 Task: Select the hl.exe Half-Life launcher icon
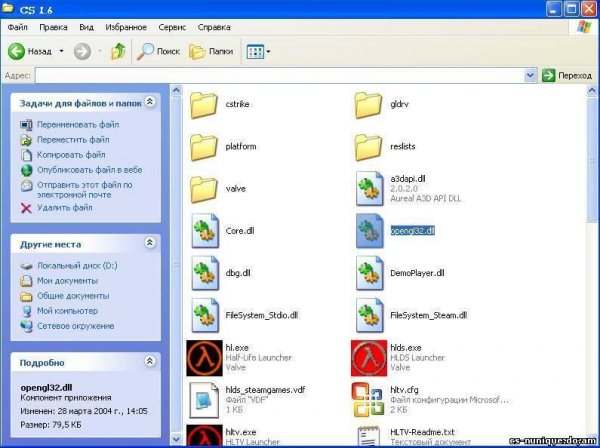tap(204, 358)
